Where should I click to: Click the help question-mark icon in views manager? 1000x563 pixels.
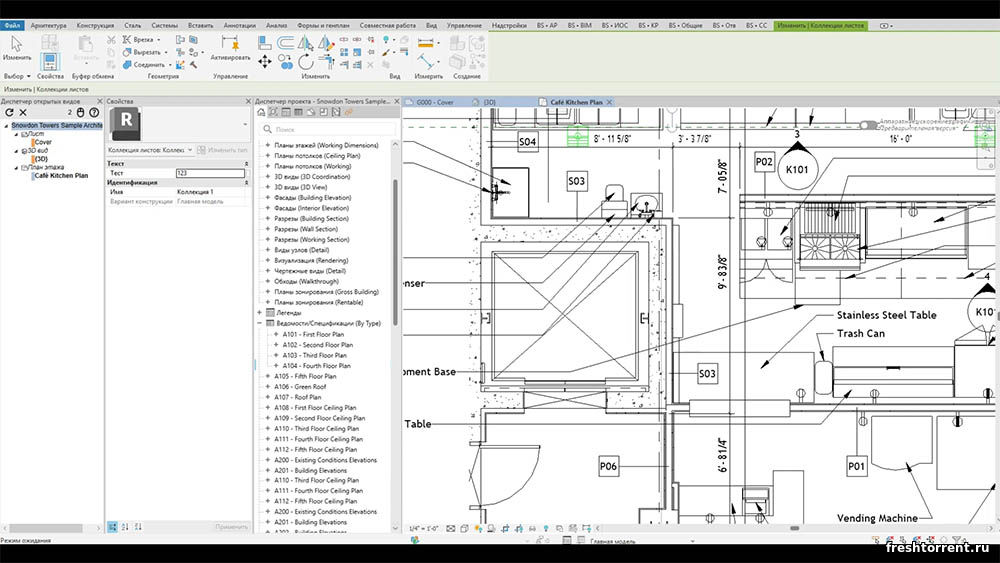point(95,113)
